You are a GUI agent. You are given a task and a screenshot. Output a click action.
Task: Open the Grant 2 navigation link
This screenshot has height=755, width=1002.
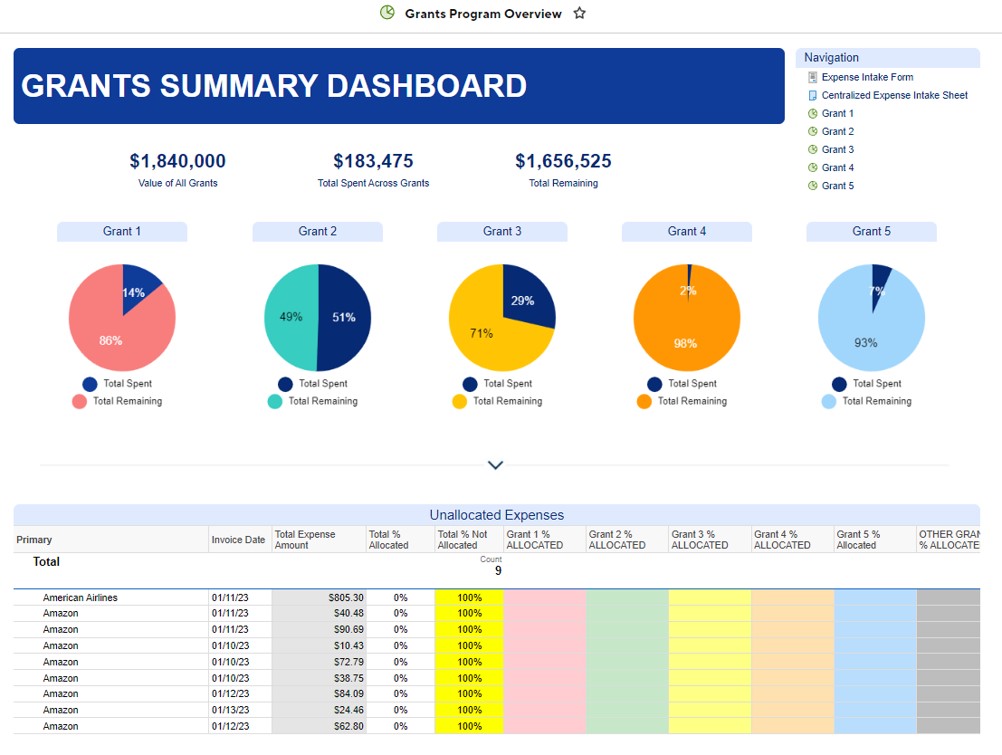[837, 132]
